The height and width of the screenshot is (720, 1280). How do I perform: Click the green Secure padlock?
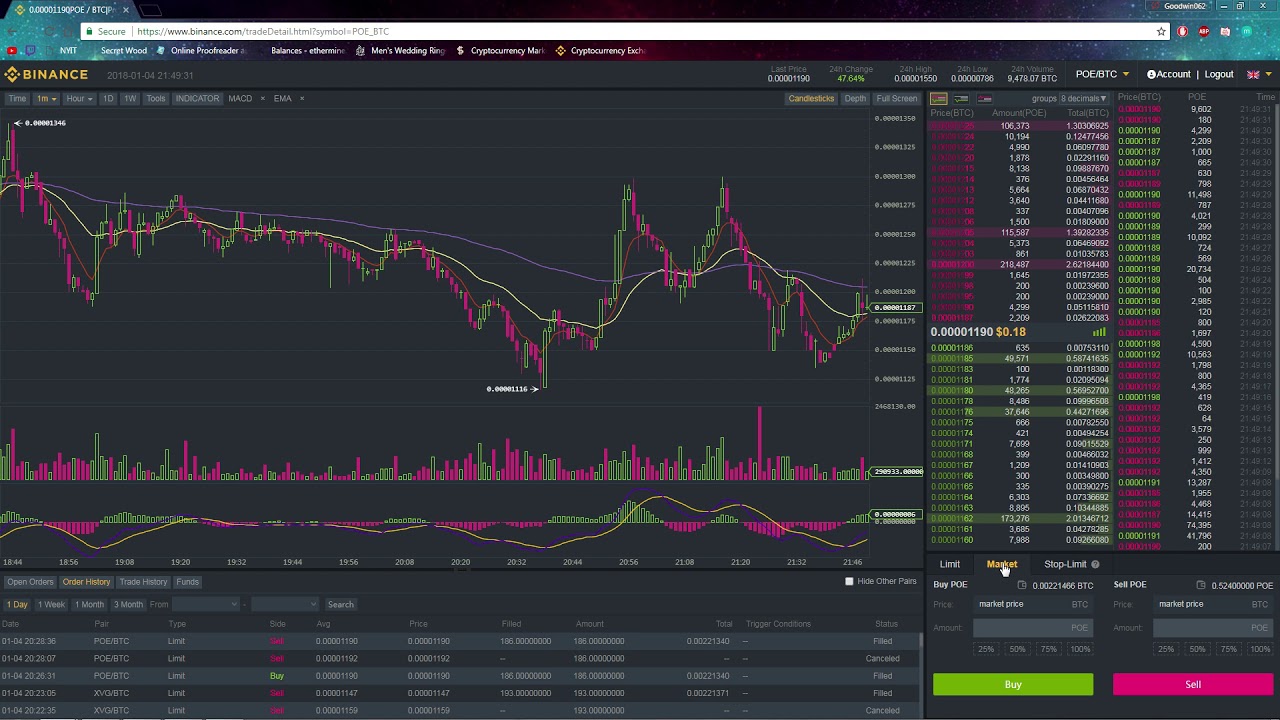(x=89, y=31)
